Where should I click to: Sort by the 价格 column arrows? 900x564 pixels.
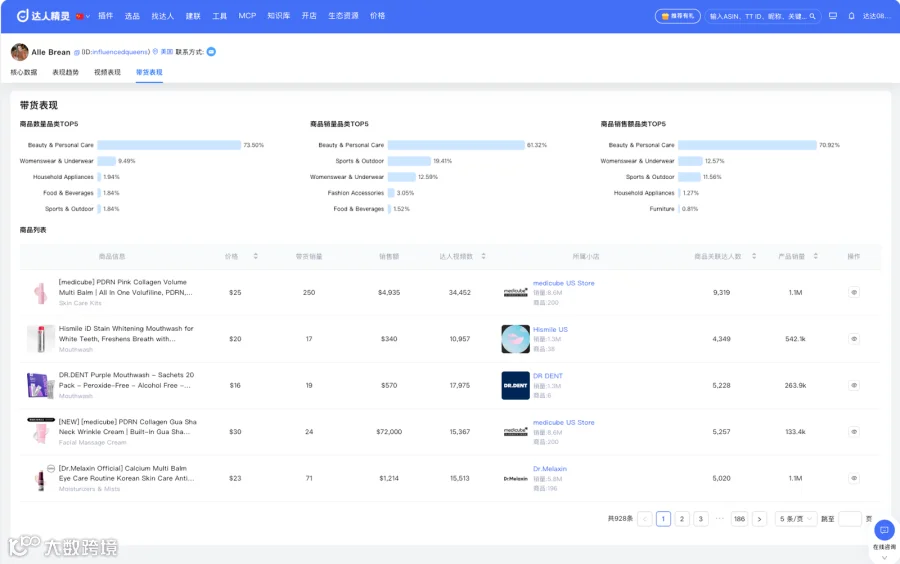255,256
